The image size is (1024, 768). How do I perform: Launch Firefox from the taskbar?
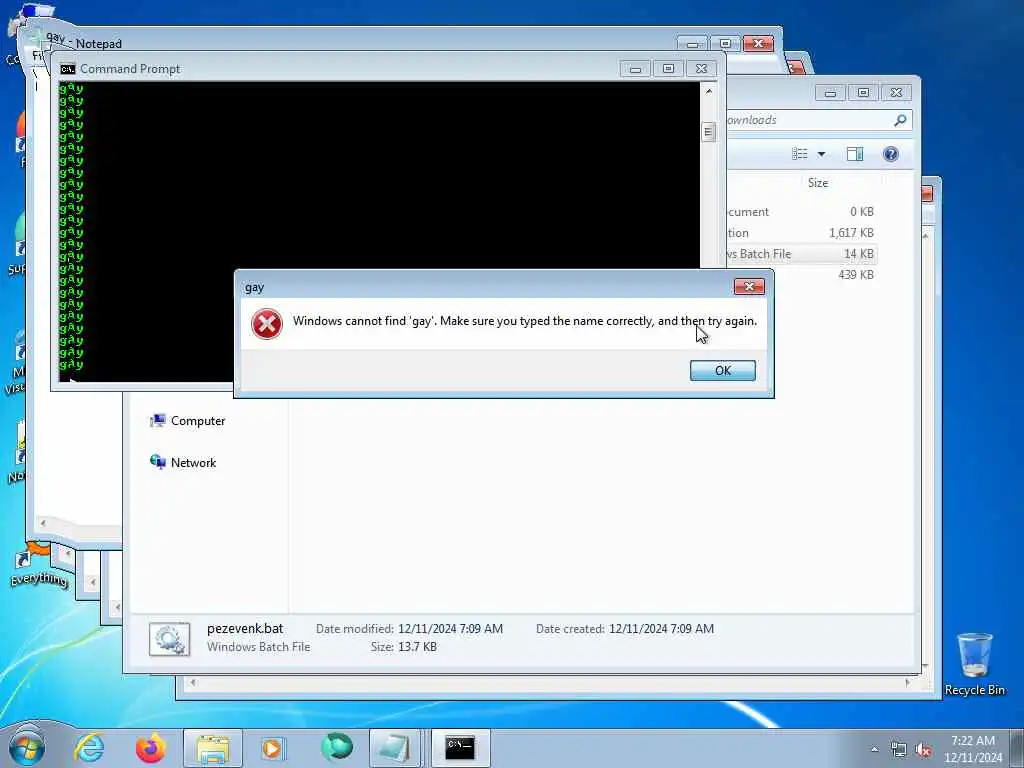coord(151,748)
